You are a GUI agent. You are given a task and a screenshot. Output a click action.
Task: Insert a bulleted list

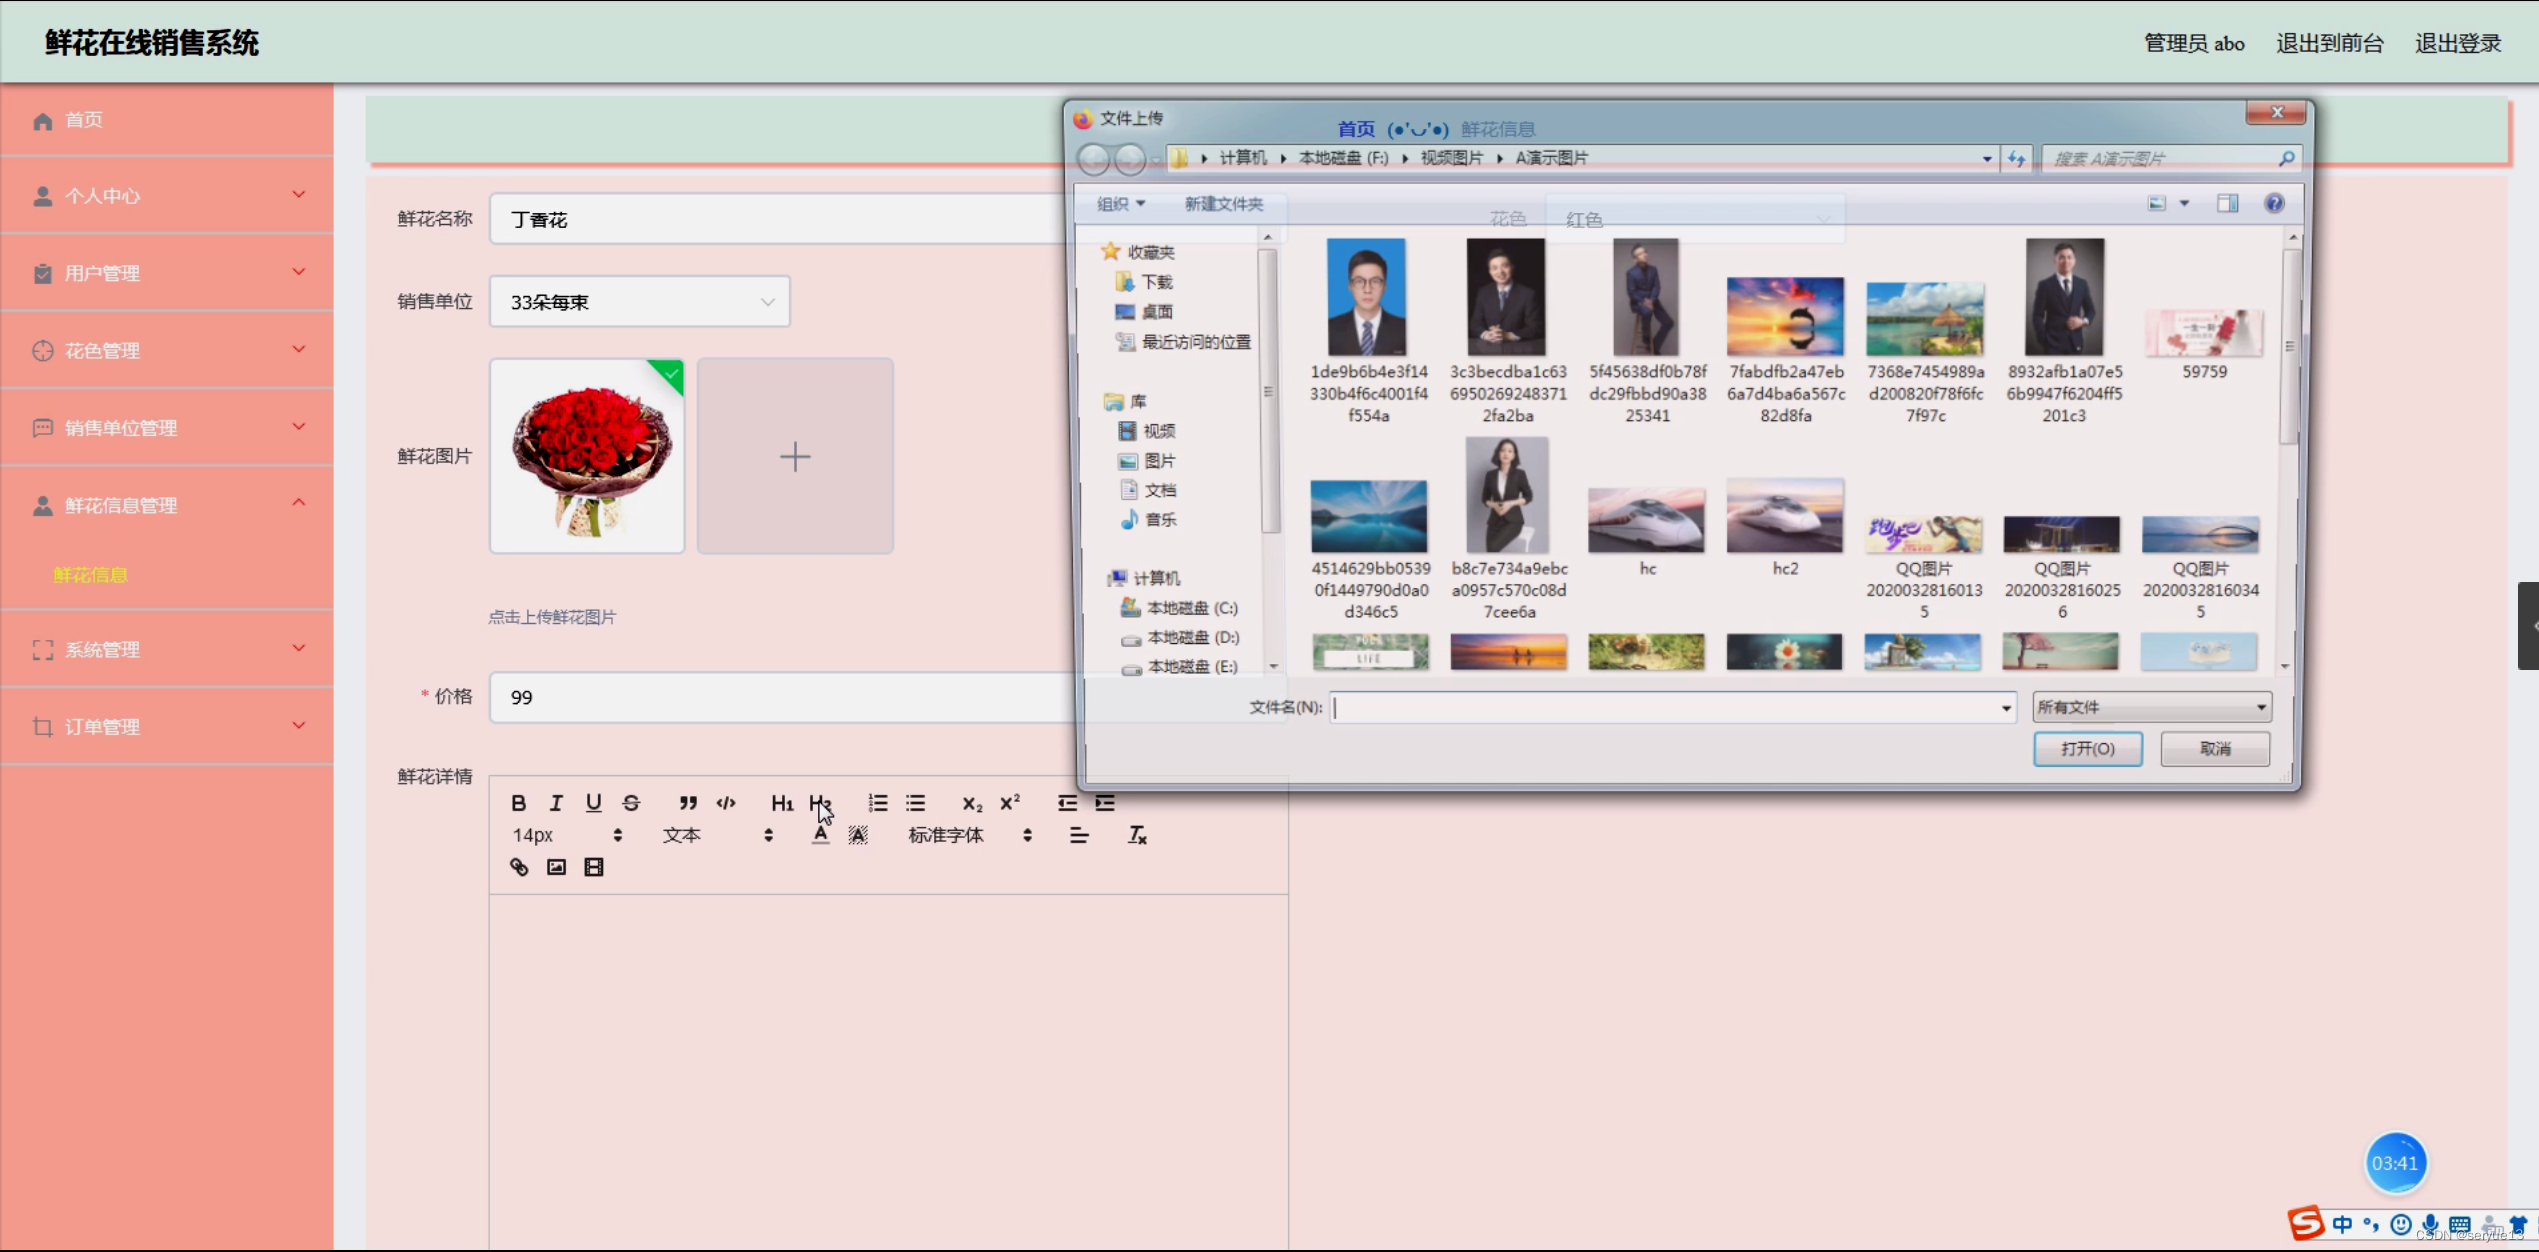(915, 803)
